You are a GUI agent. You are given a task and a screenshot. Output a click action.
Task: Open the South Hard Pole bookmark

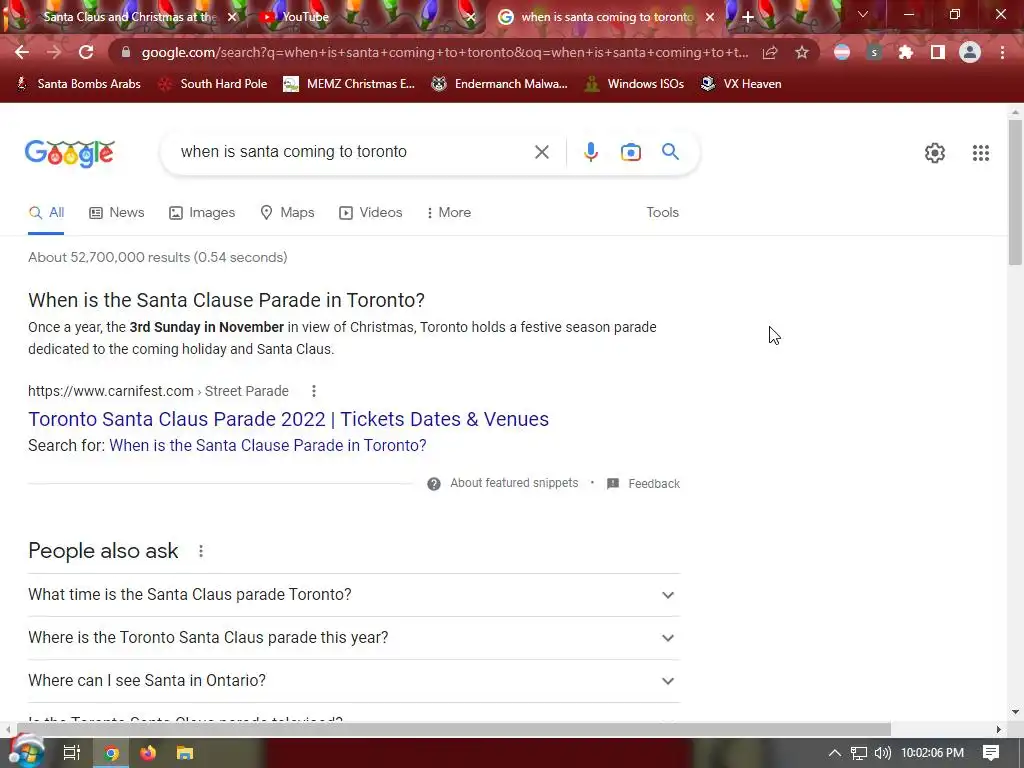pos(214,84)
